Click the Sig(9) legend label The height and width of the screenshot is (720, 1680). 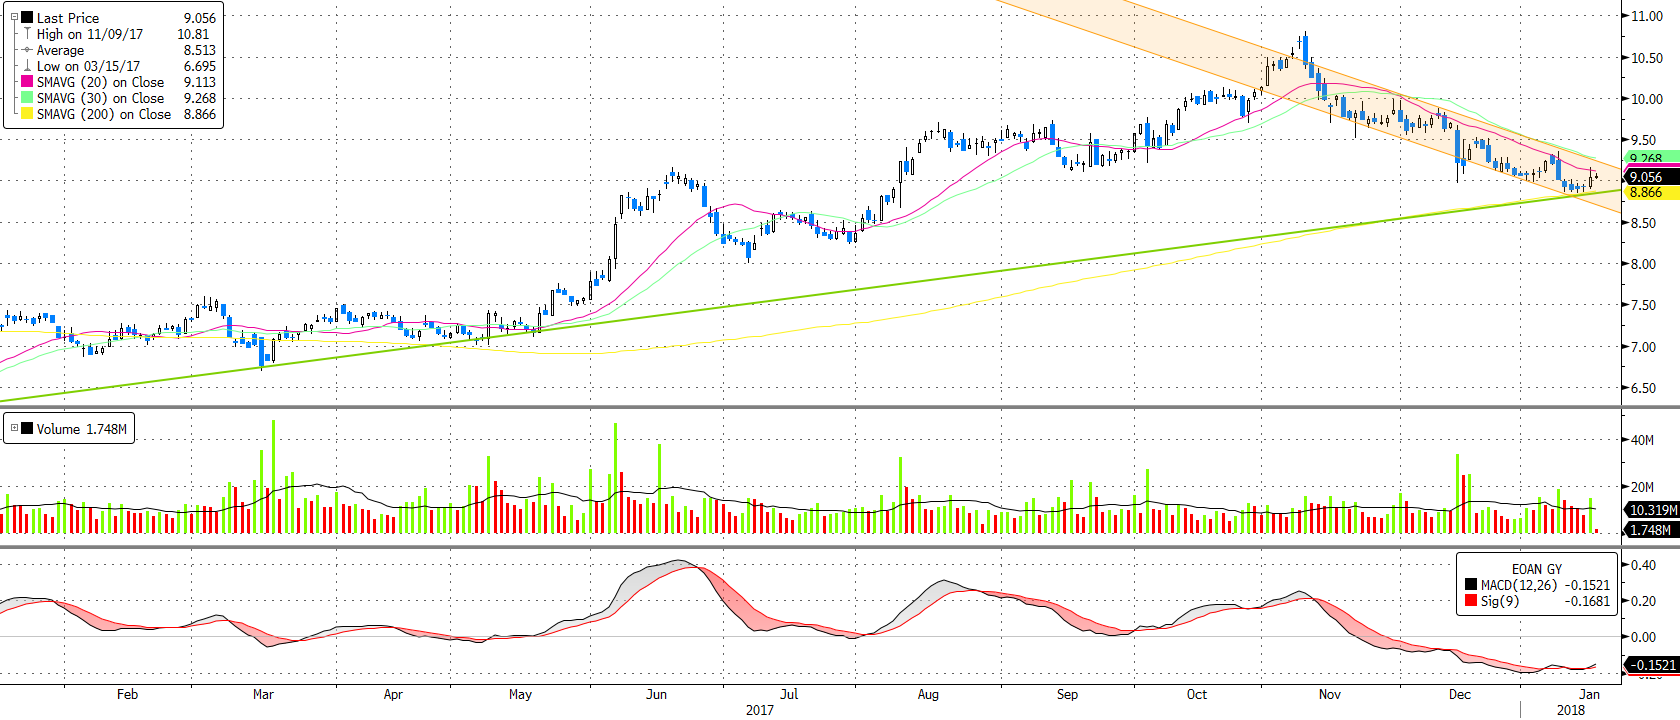pyautogui.click(x=1500, y=601)
